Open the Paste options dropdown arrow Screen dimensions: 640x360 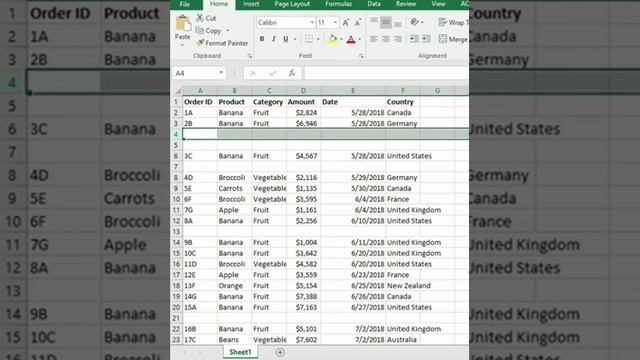(x=182, y=45)
